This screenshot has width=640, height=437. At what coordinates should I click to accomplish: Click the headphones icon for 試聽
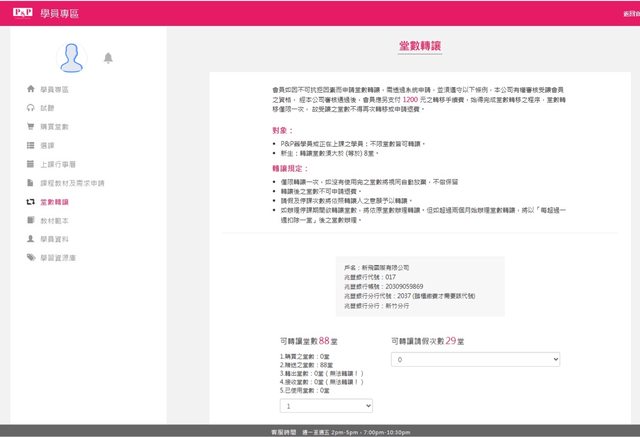click(30, 108)
